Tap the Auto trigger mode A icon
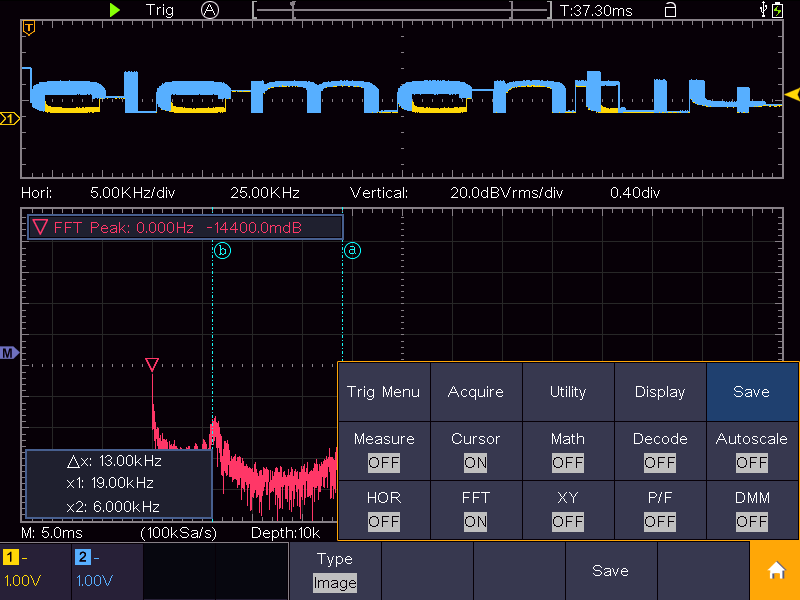 coord(210,10)
